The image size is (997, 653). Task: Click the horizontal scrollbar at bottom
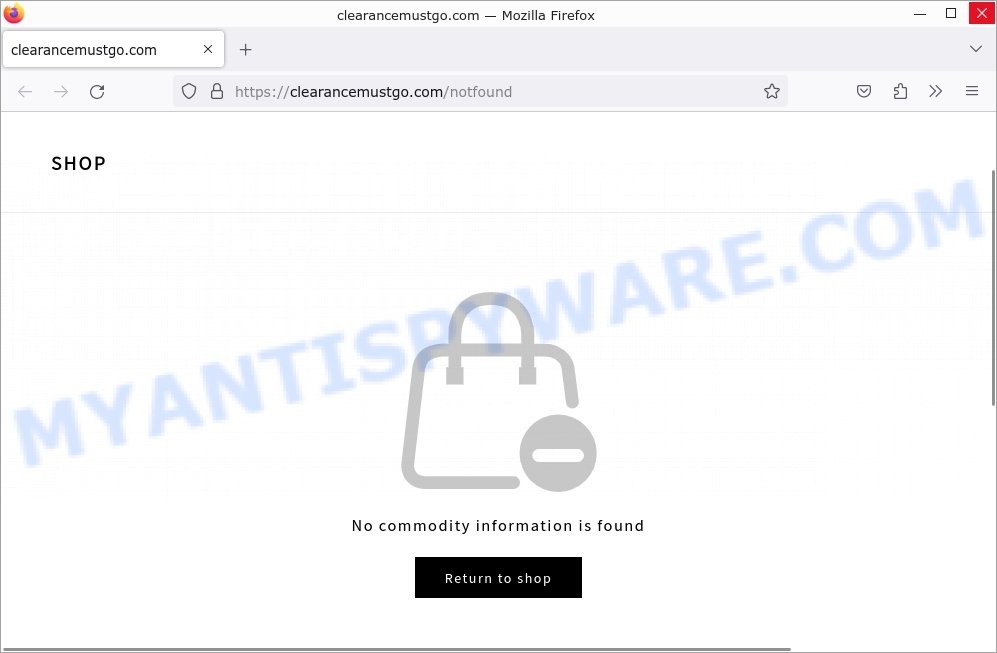coord(396,650)
